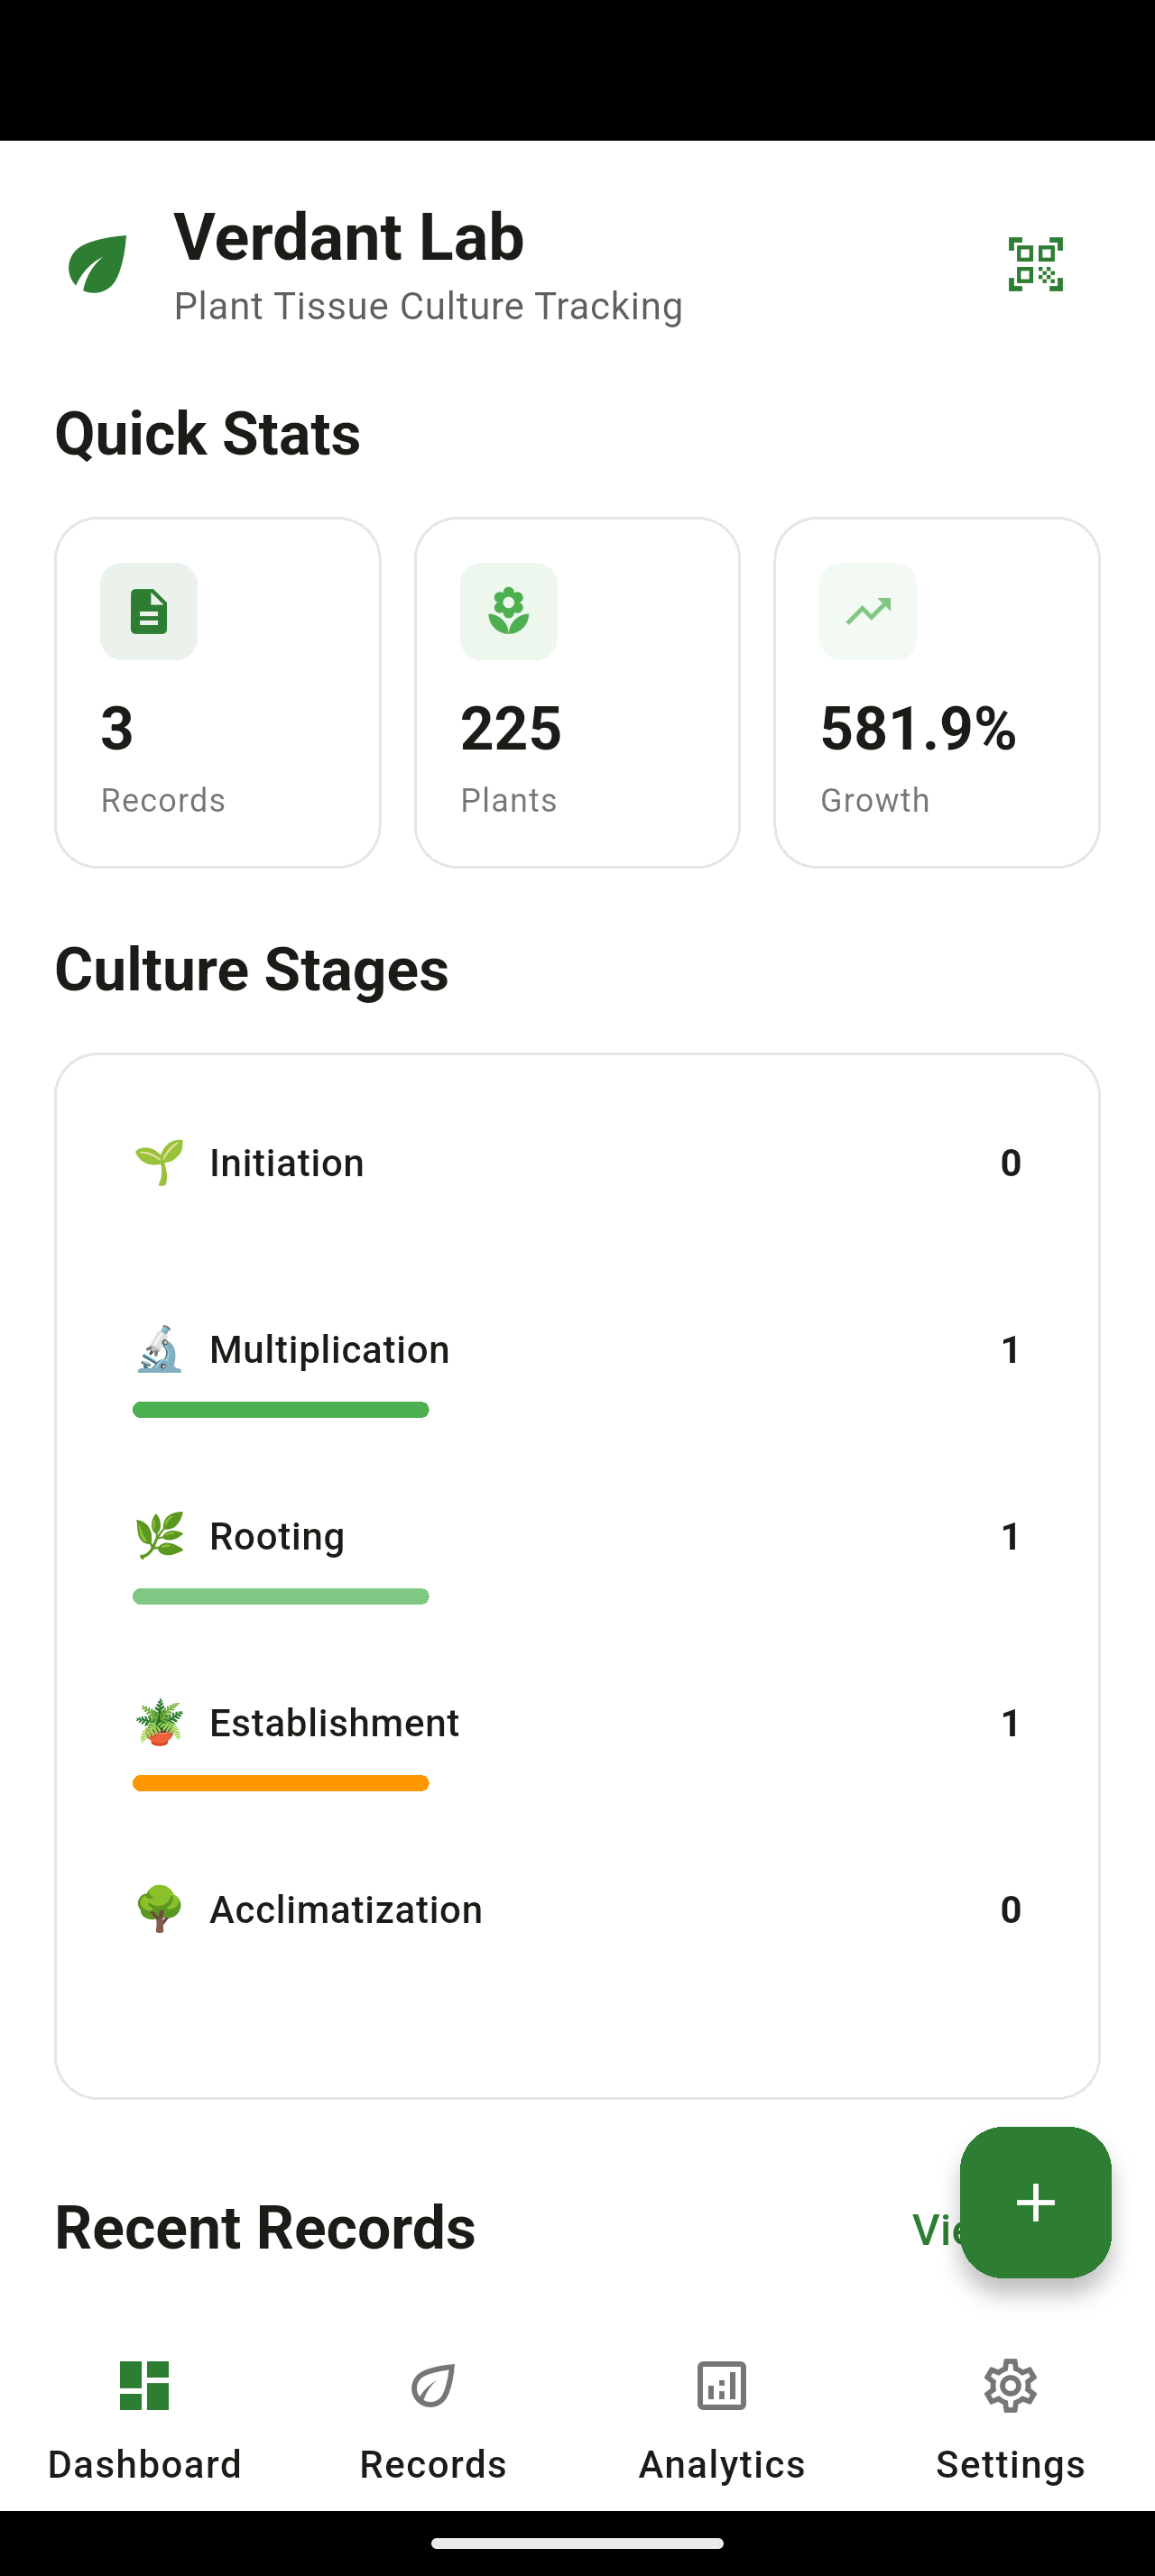Image resolution: width=1155 pixels, height=2576 pixels.
Task: Click the Rooting herb icon
Action: (158, 1535)
